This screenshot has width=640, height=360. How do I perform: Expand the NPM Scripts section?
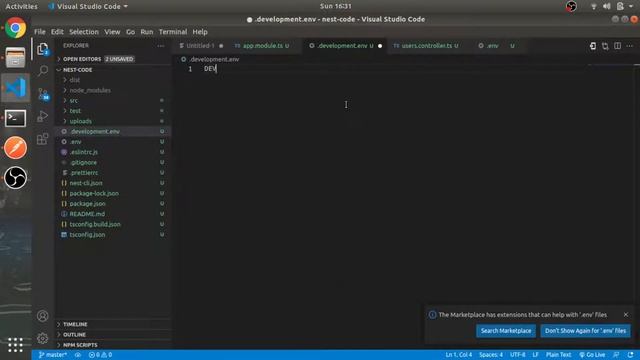pos(113,345)
